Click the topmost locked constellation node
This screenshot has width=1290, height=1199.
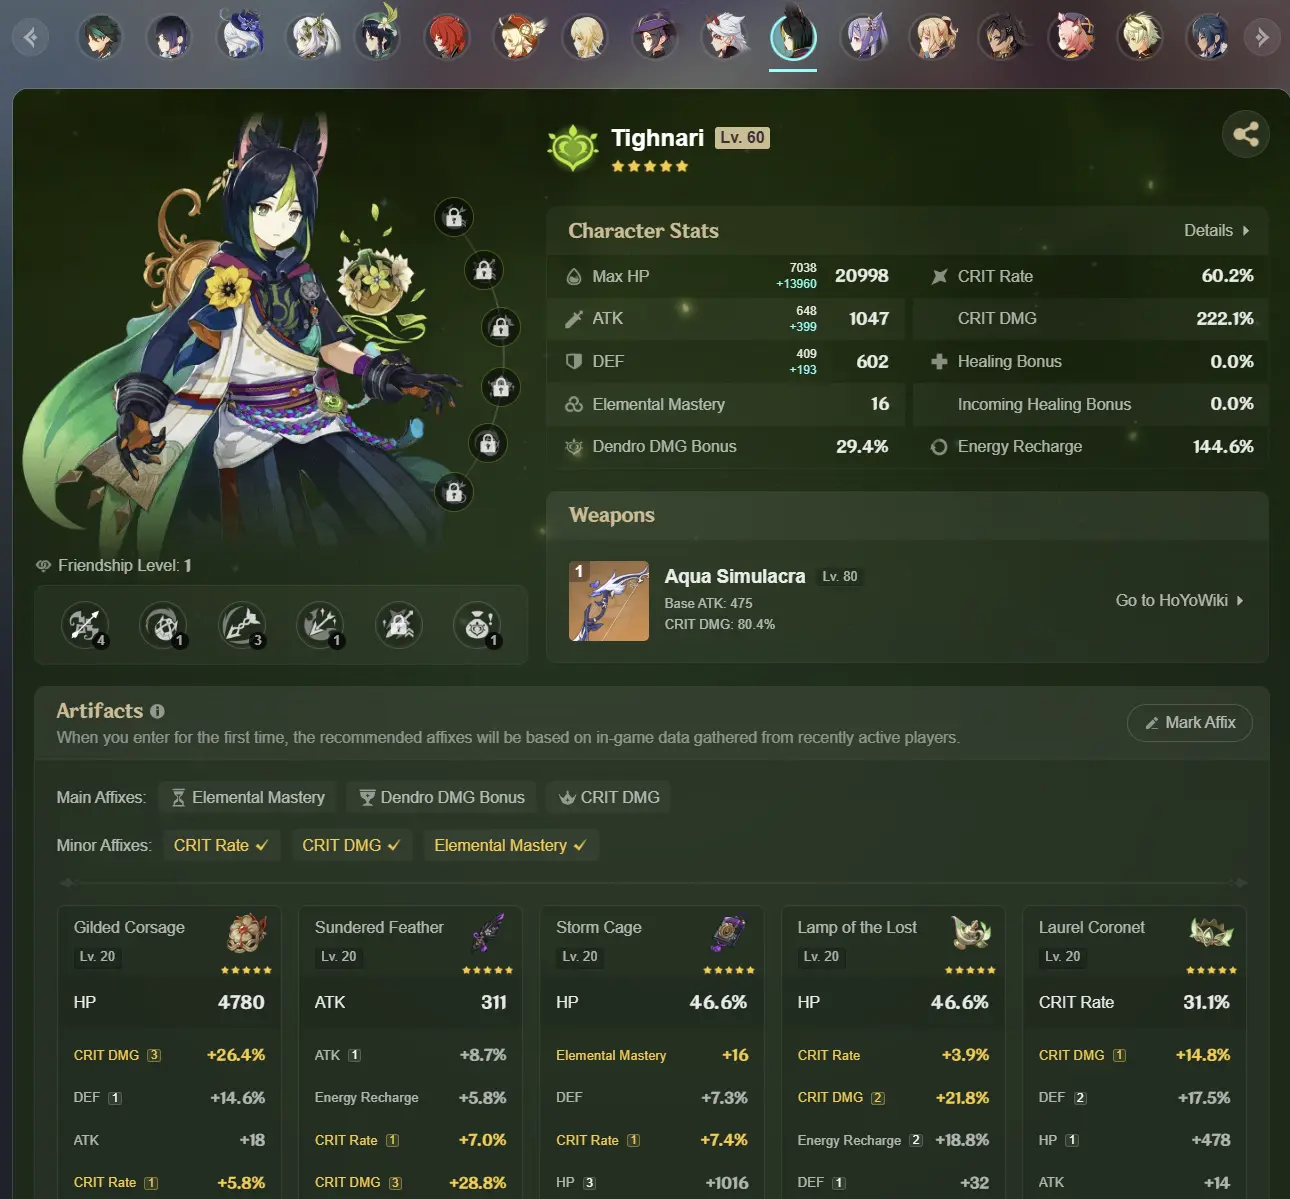point(454,217)
